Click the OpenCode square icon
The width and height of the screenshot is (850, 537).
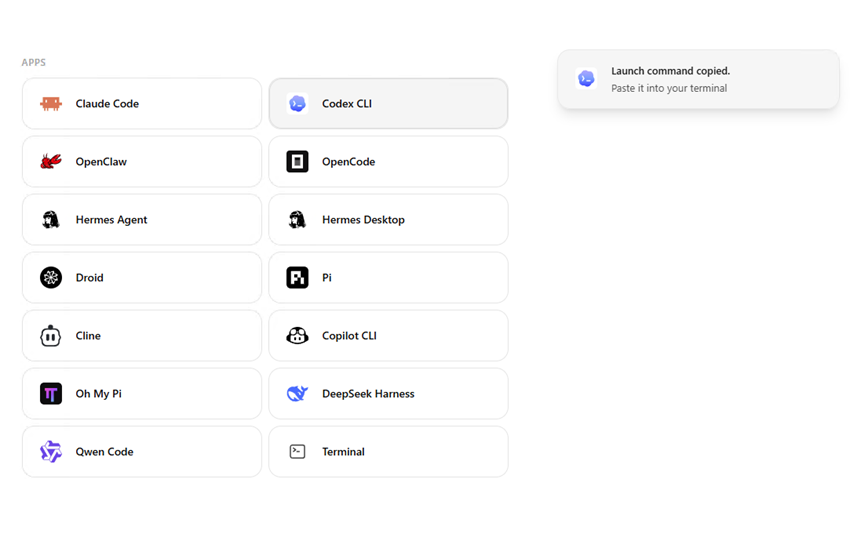pyautogui.click(x=298, y=161)
